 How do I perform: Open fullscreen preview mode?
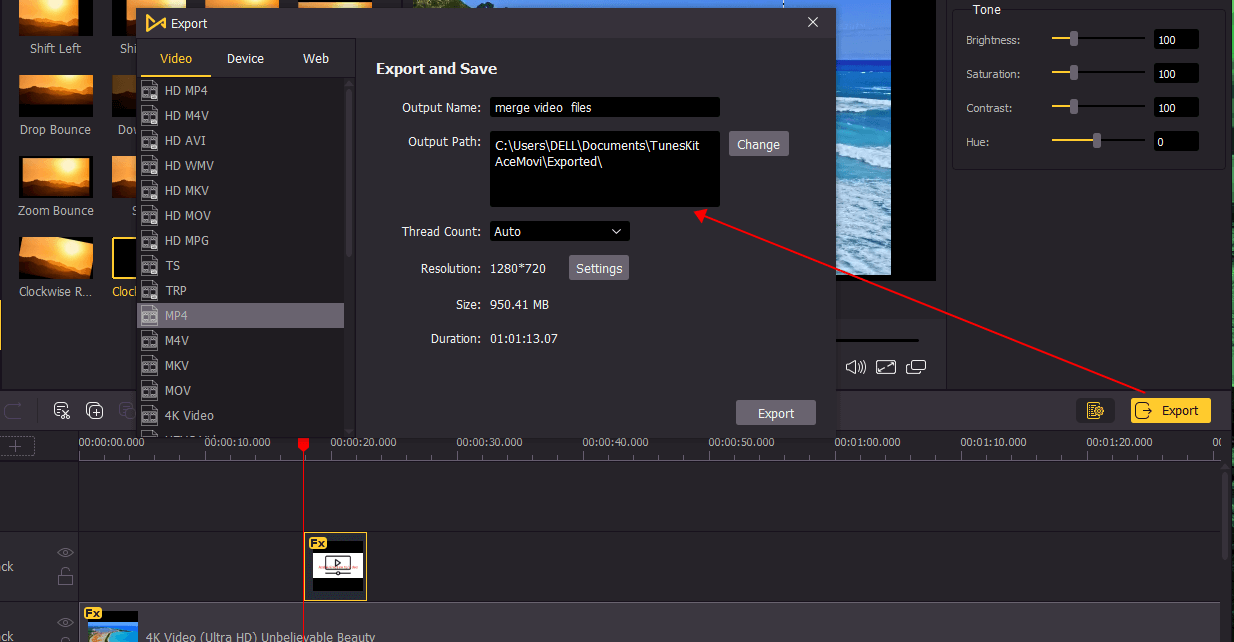pyautogui.click(x=885, y=367)
